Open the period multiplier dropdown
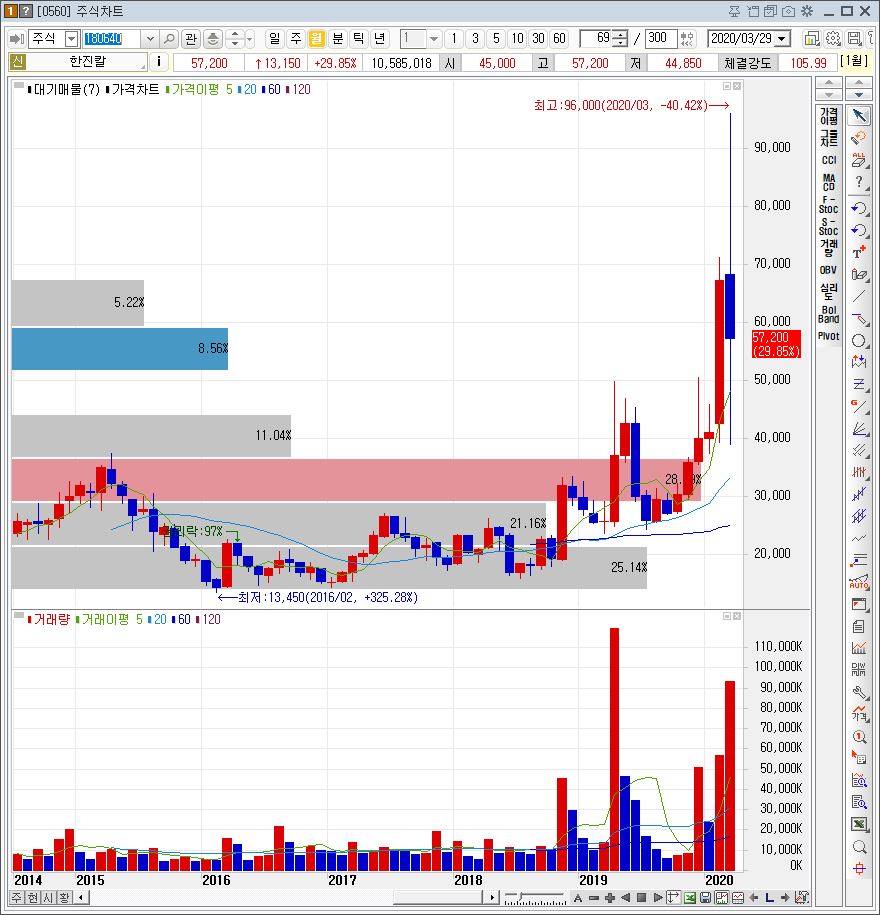 point(434,38)
